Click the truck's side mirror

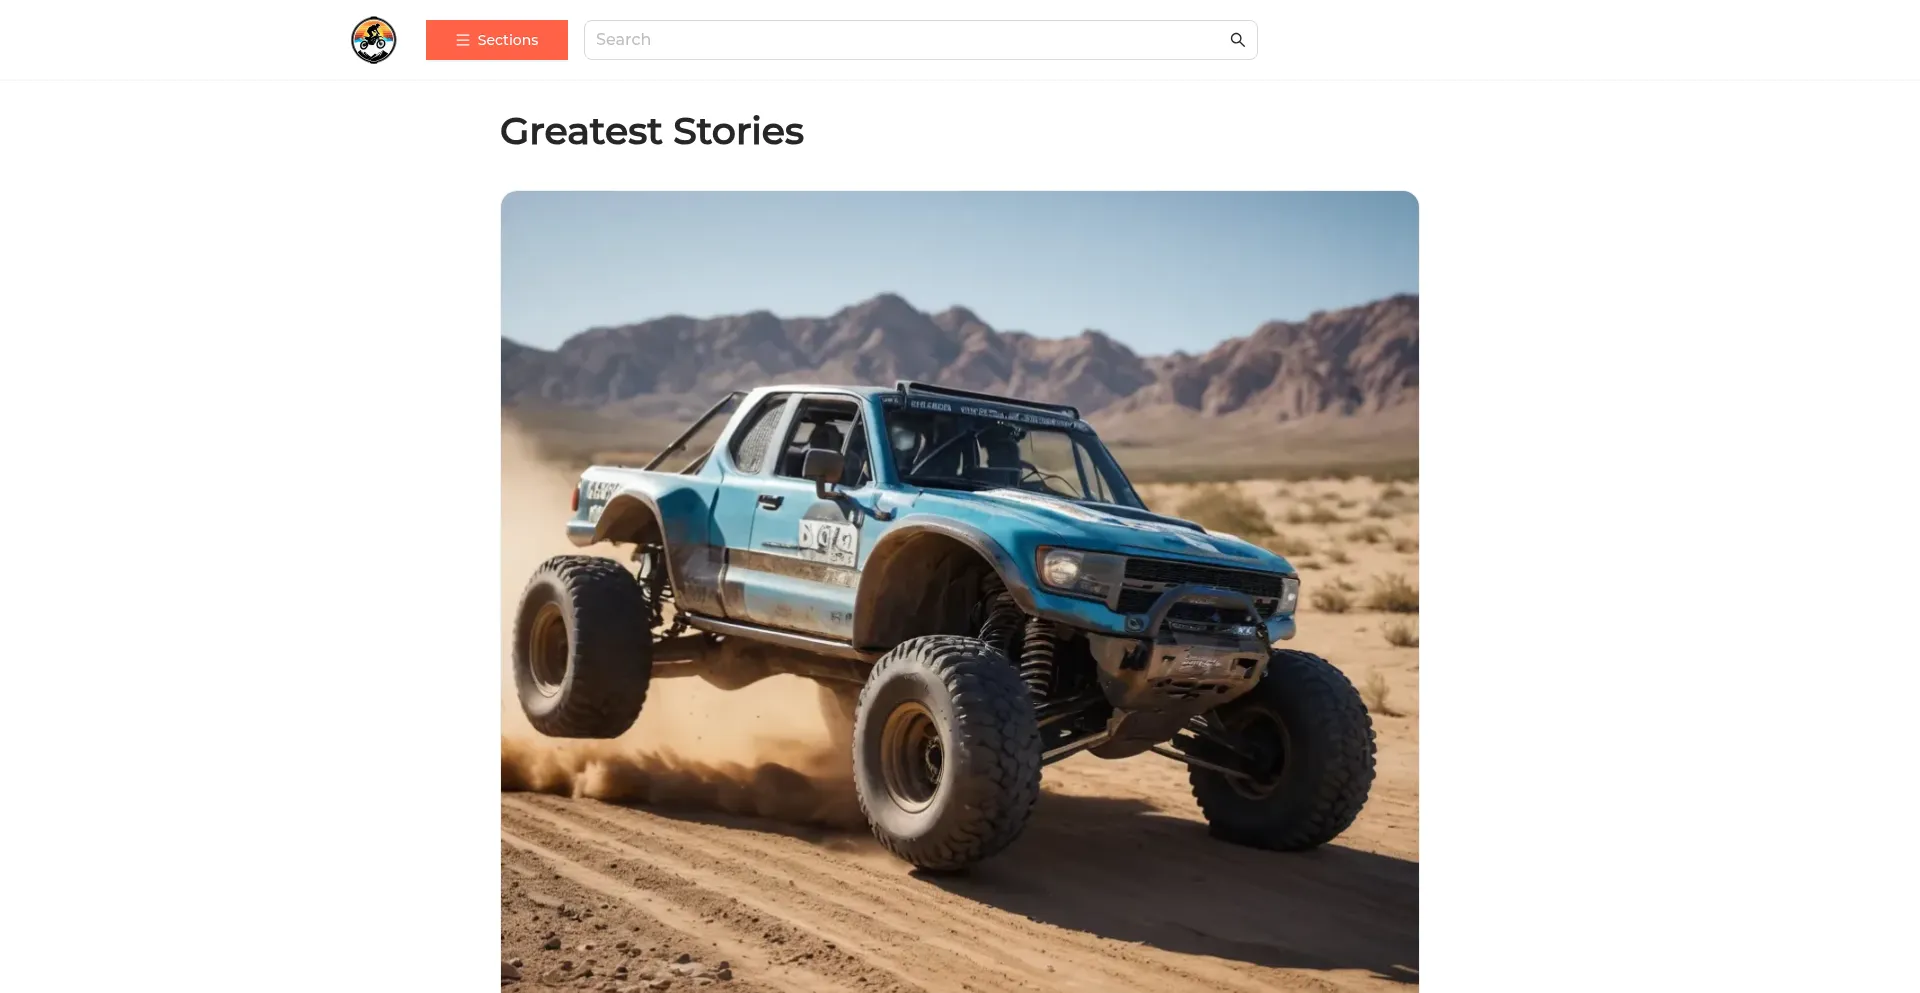pos(825,467)
